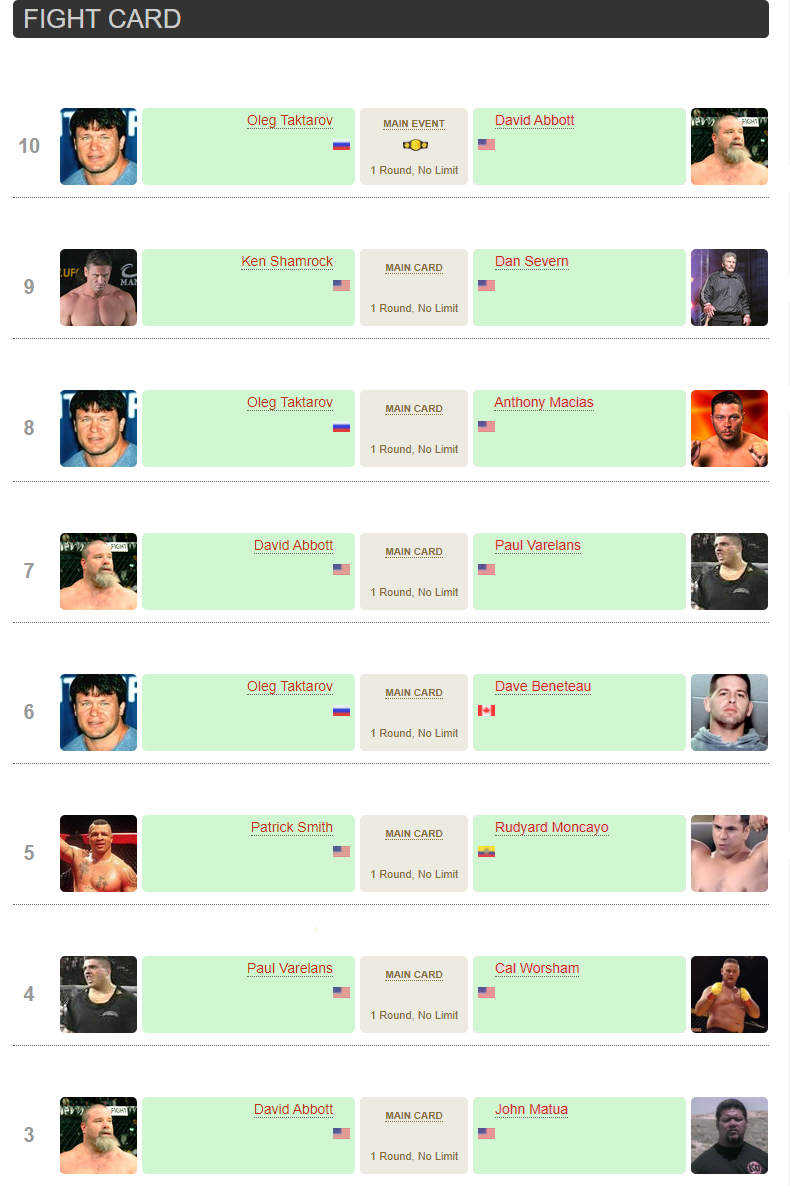This screenshot has height=1192, width=790.
Task: Click the championship belt icon in main event
Action: click(414, 145)
